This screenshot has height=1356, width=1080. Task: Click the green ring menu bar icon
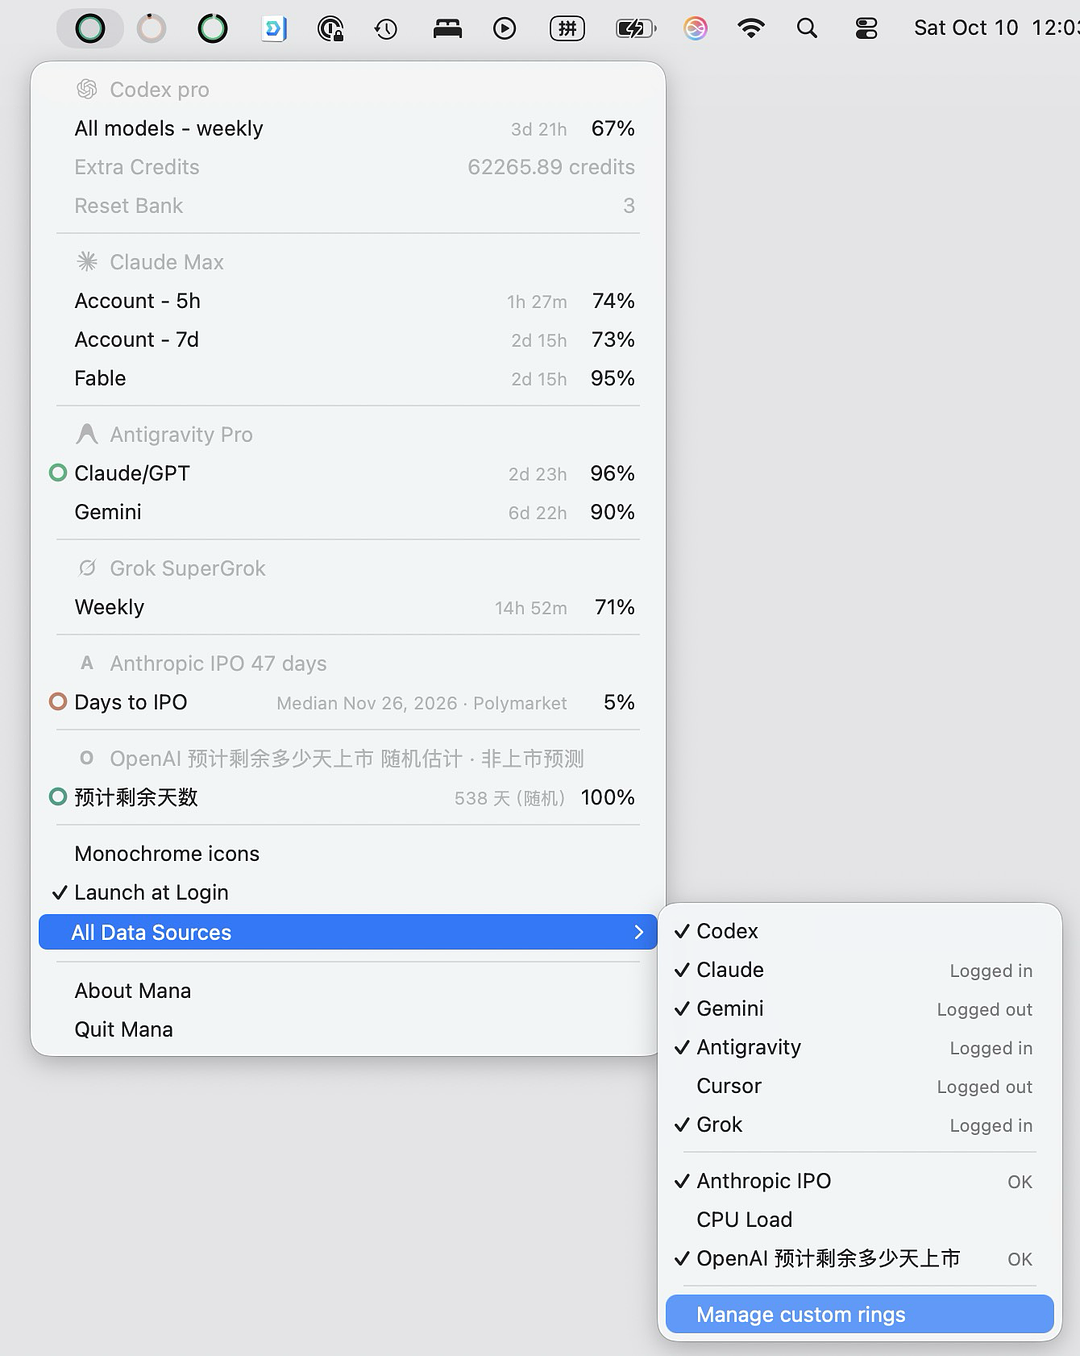point(212,28)
